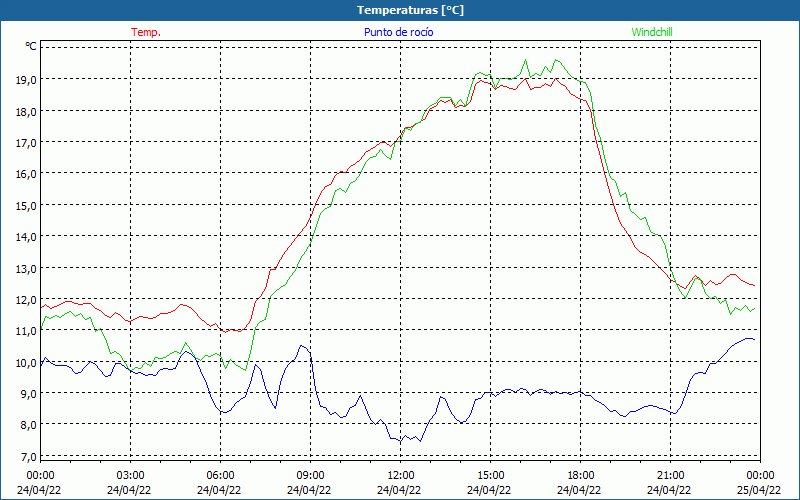Image resolution: width=800 pixels, height=500 pixels.
Task: Click the 09:00 time axis label
Action: coord(310,476)
